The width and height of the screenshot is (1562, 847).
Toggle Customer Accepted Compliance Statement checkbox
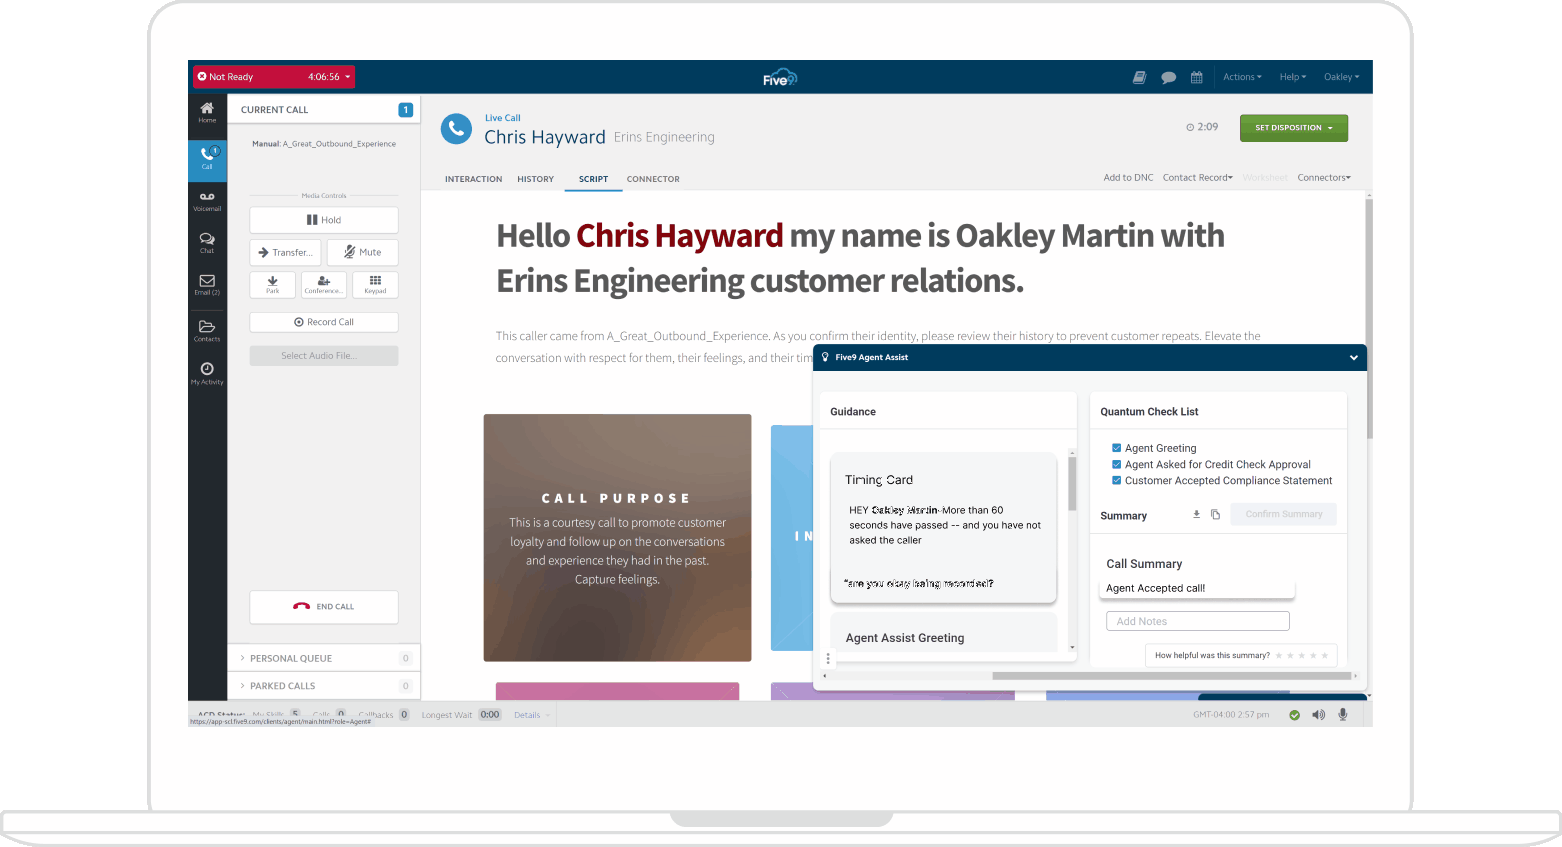point(1117,480)
